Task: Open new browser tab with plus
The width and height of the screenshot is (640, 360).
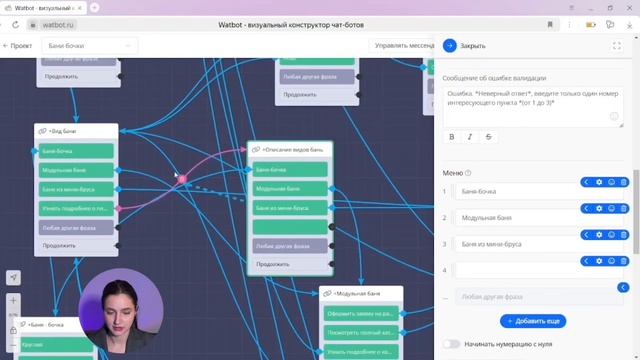Action: coord(94,8)
